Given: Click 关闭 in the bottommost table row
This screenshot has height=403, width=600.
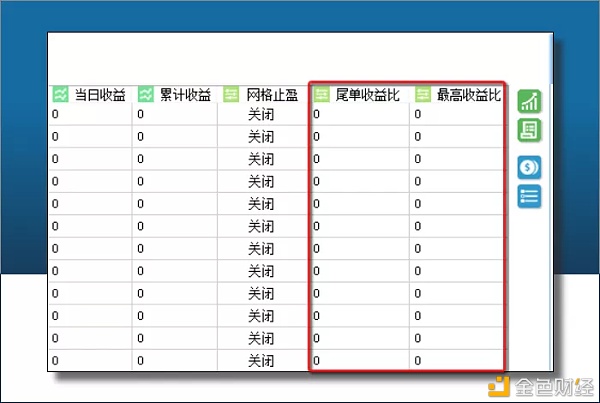Looking at the screenshot, I should [261, 361].
